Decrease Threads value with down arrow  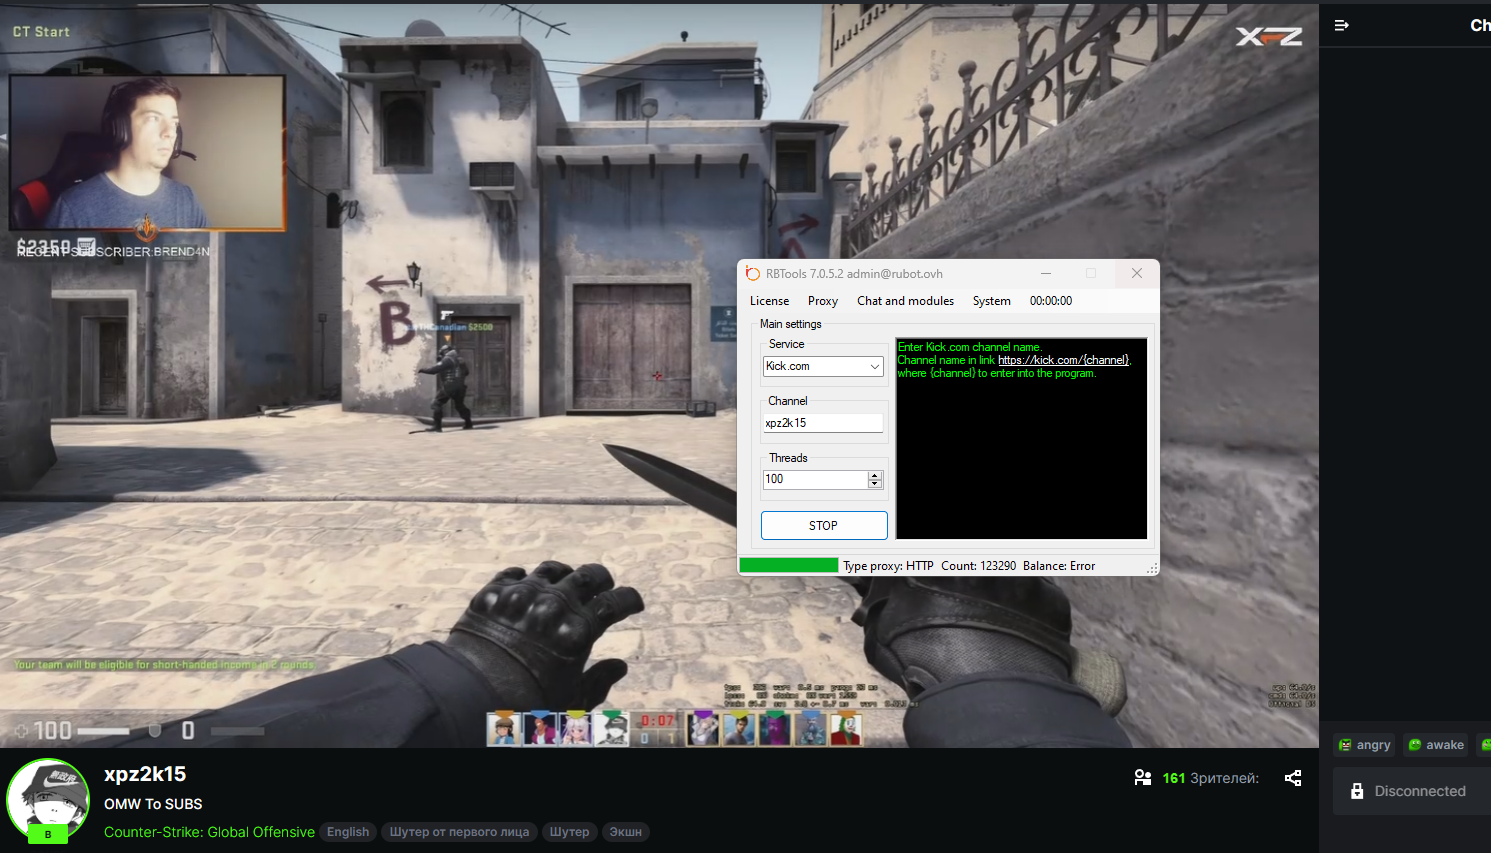[x=875, y=484]
